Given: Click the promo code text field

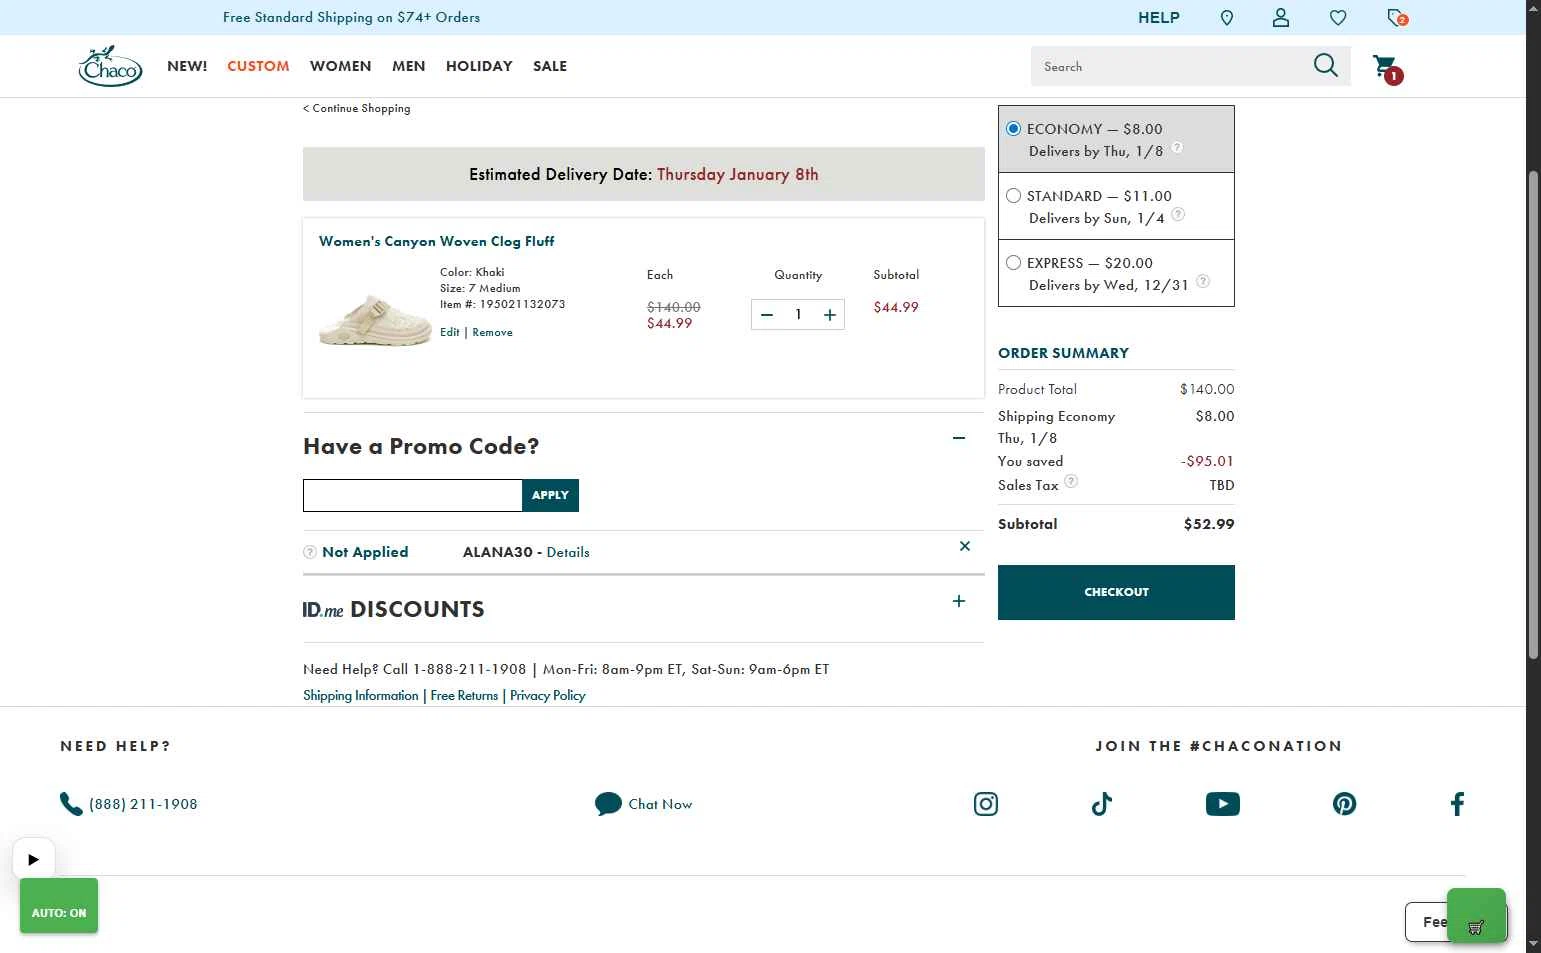Looking at the screenshot, I should click(412, 495).
